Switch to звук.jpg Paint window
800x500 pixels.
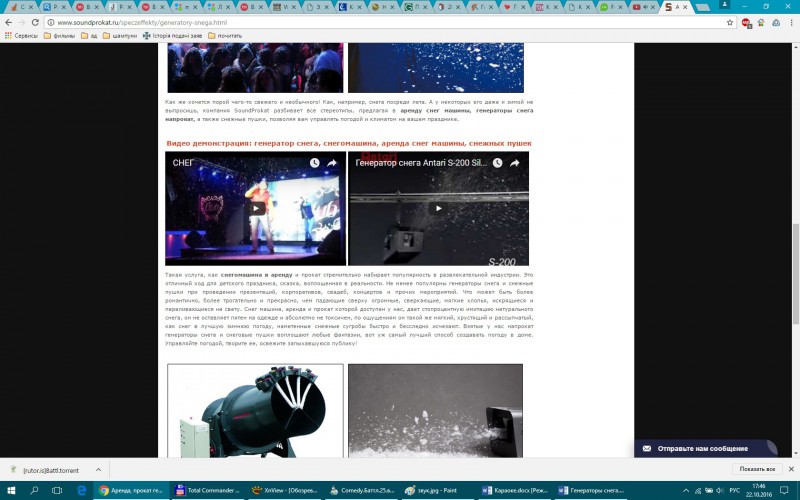(x=439, y=490)
